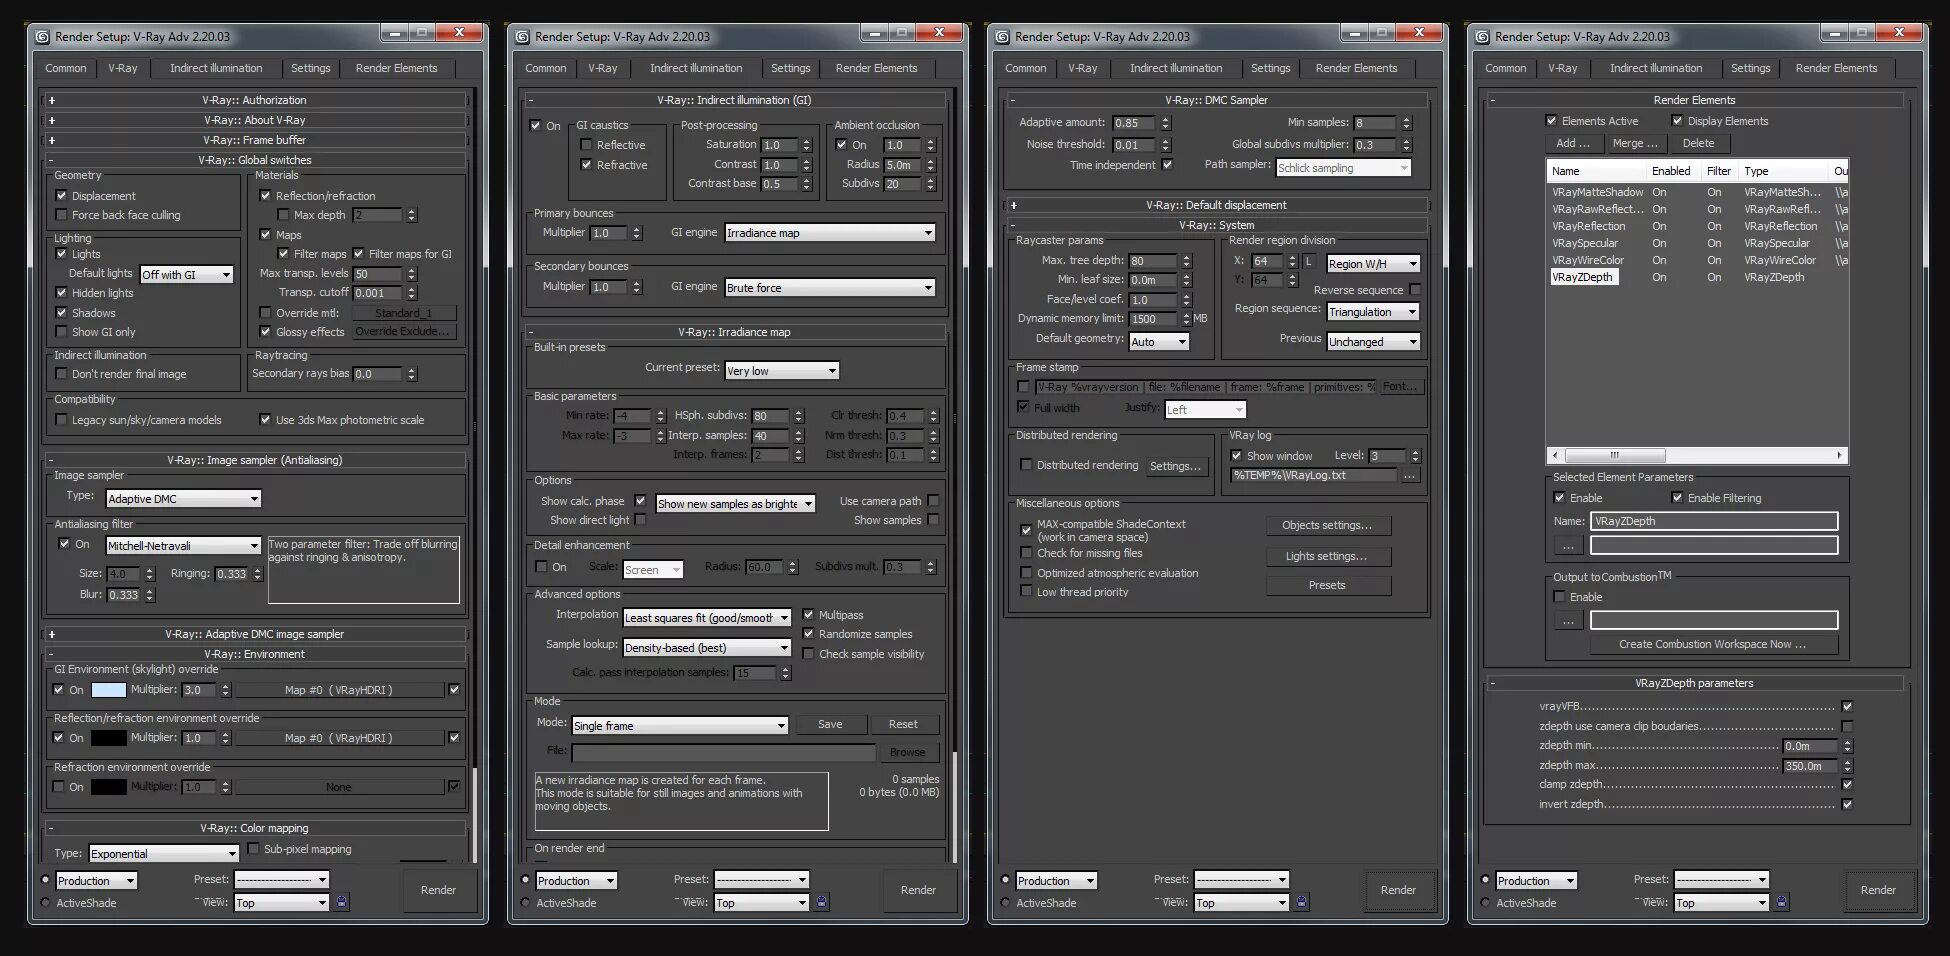Open the Mitchell-Netravali antialiasing filter dropdown
Viewport: 1950px width, 956px height.
183,546
